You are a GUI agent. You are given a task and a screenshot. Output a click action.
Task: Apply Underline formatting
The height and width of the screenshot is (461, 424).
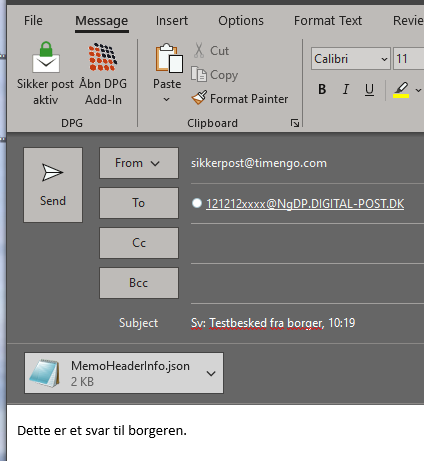369,89
